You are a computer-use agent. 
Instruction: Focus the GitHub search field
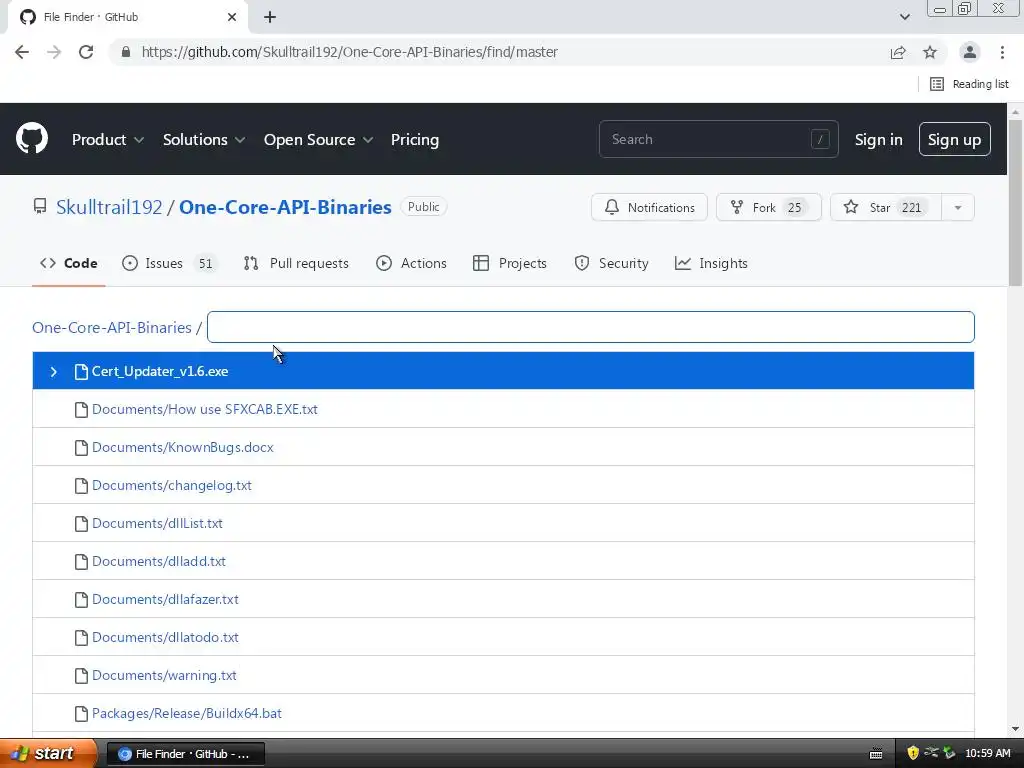tap(718, 139)
